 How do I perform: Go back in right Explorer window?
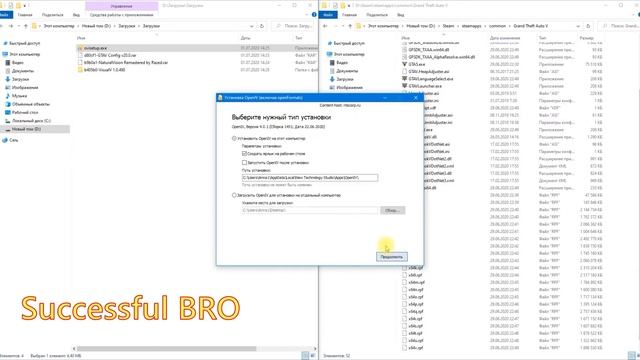325,26
